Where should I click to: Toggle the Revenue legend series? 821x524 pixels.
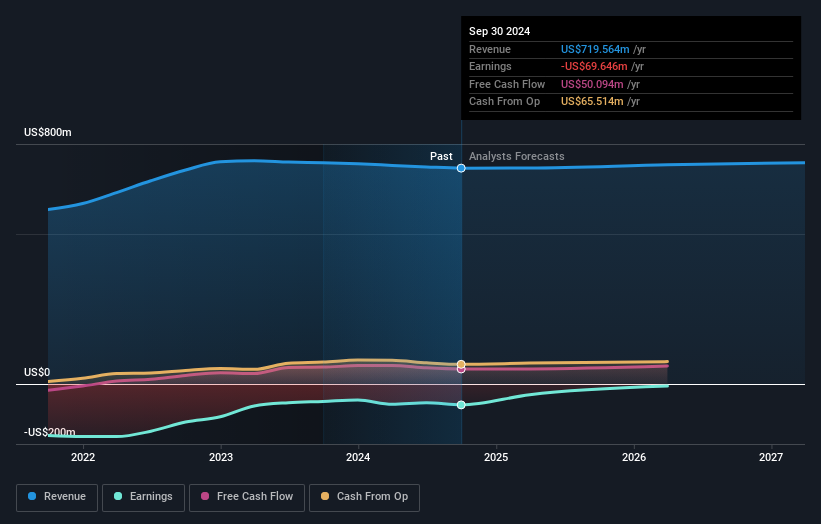57,497
